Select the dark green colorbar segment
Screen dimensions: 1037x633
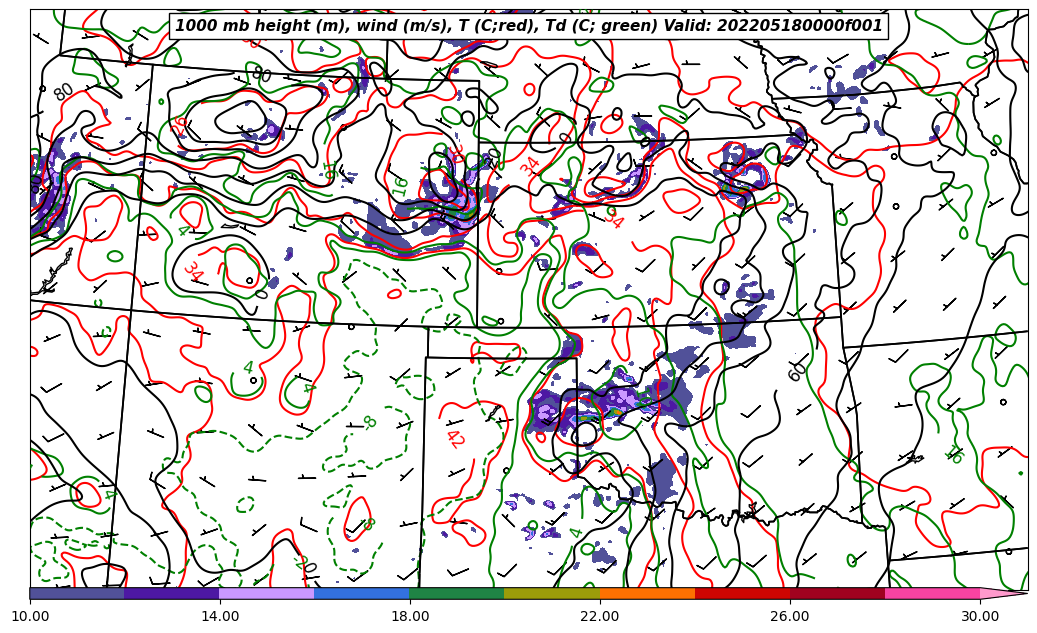[x=457, y=593]
